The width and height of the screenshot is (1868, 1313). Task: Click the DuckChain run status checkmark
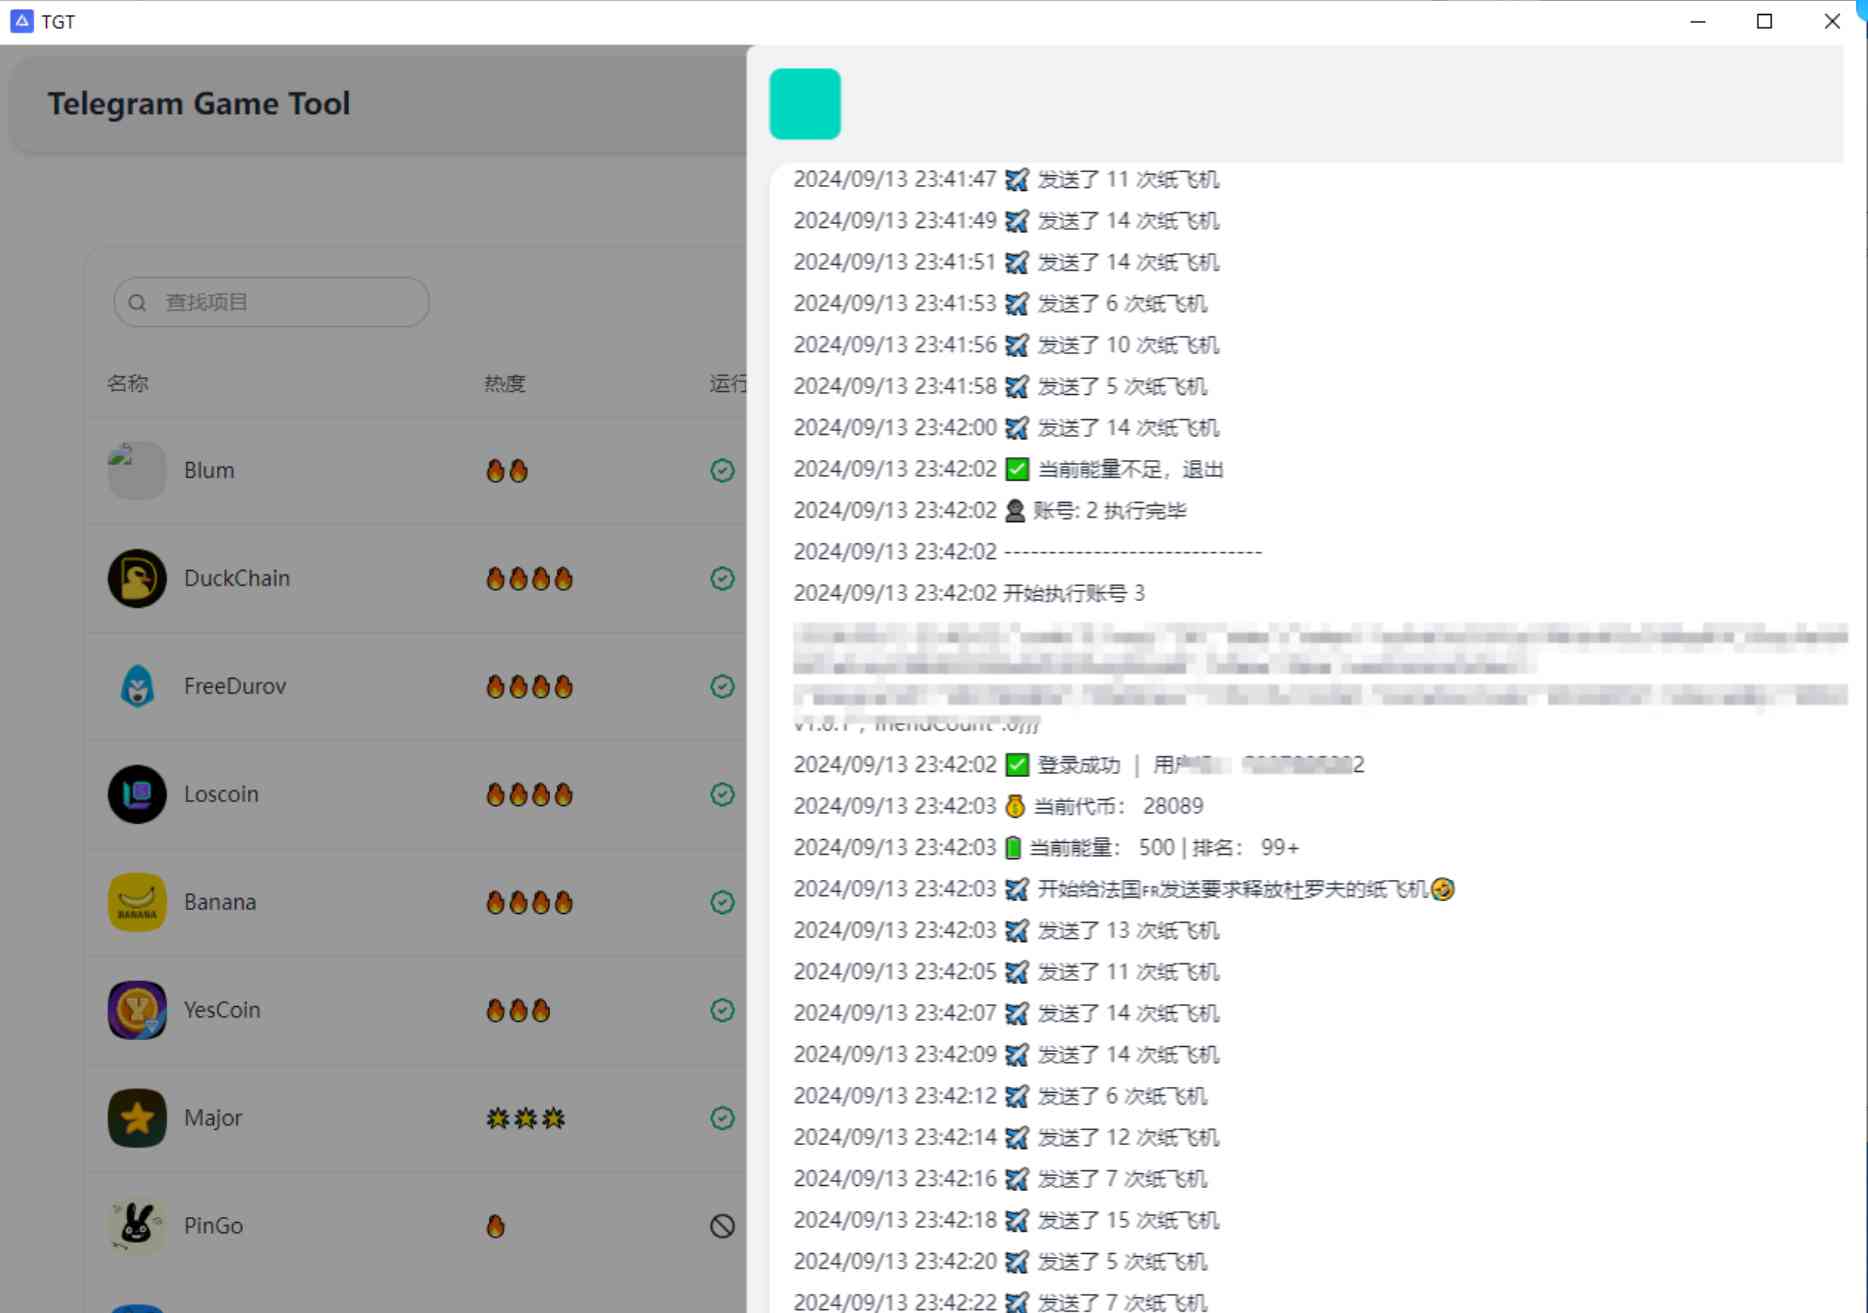(722, 578)
